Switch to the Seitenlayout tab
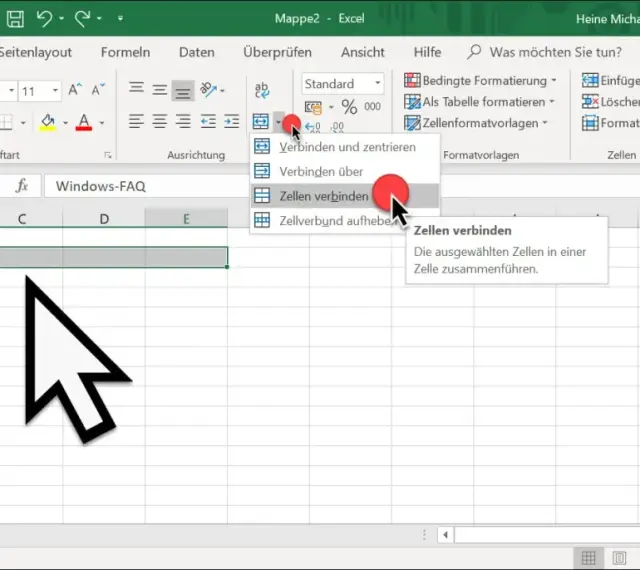640x570 pixels. tap(36, 52)
